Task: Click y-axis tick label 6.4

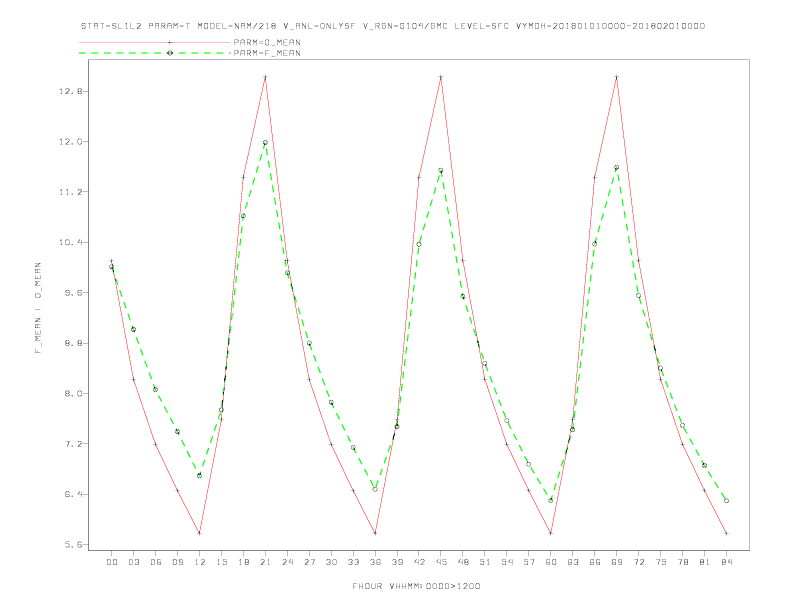Action: pos(73,494)
